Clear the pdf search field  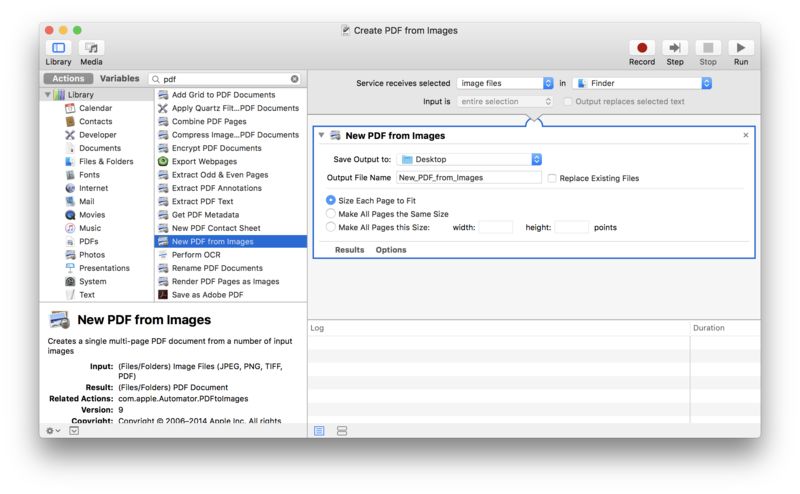(x=295, y=79)
